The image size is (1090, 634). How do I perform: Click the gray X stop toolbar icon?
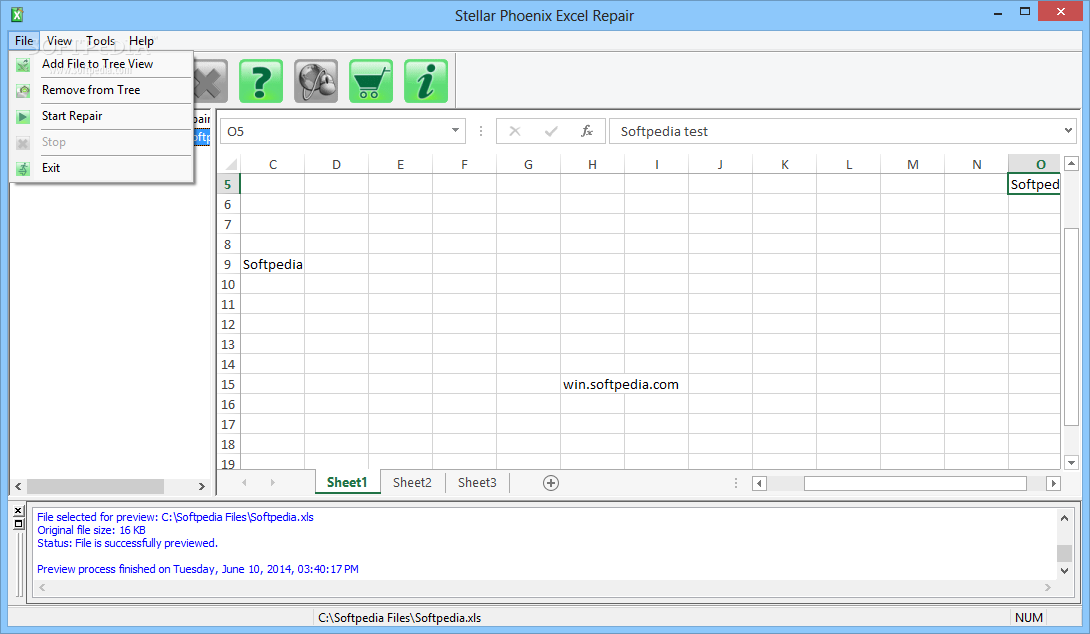coord(211,81)
